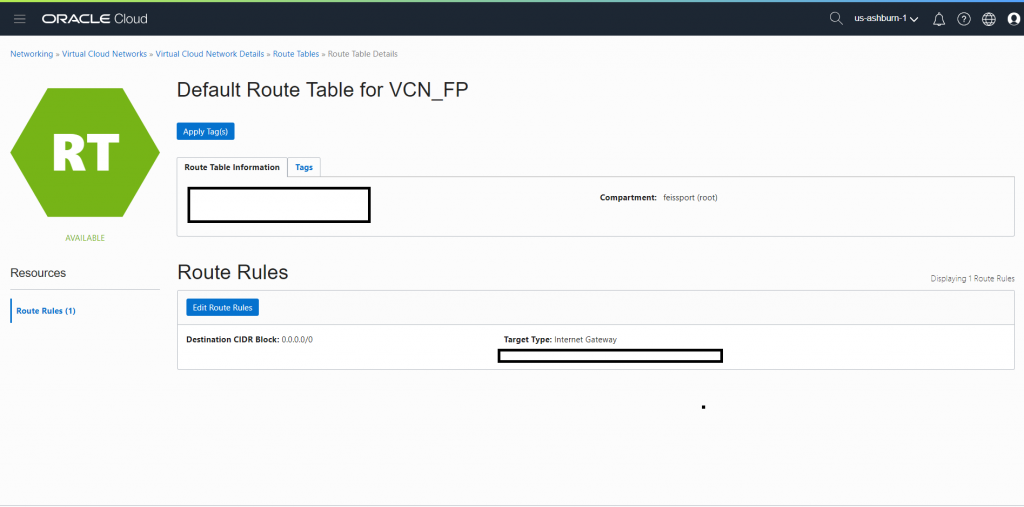
Task: Open Virtual Cloud Network Details breadcrumb
Action: click(210, 54)
